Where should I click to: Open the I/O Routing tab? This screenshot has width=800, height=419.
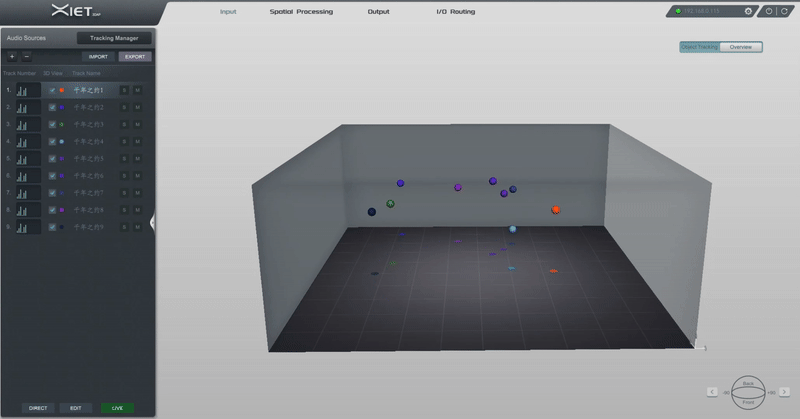coord(455,12)
